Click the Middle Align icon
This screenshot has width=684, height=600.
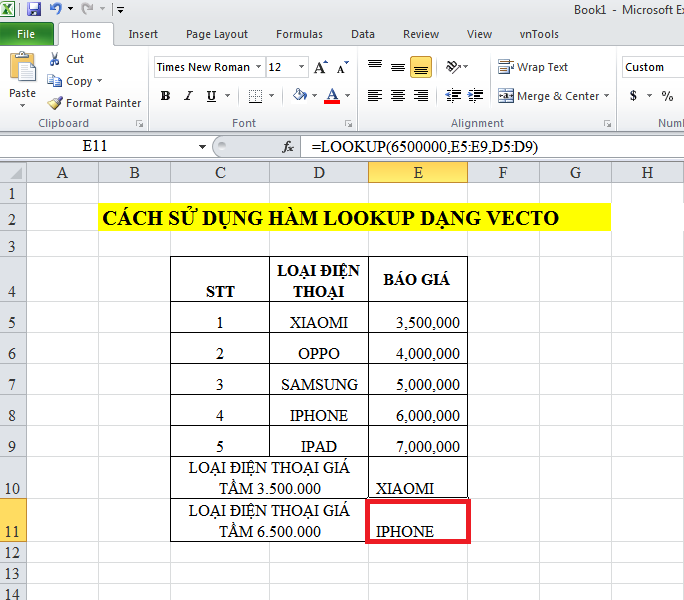point(397,67)
